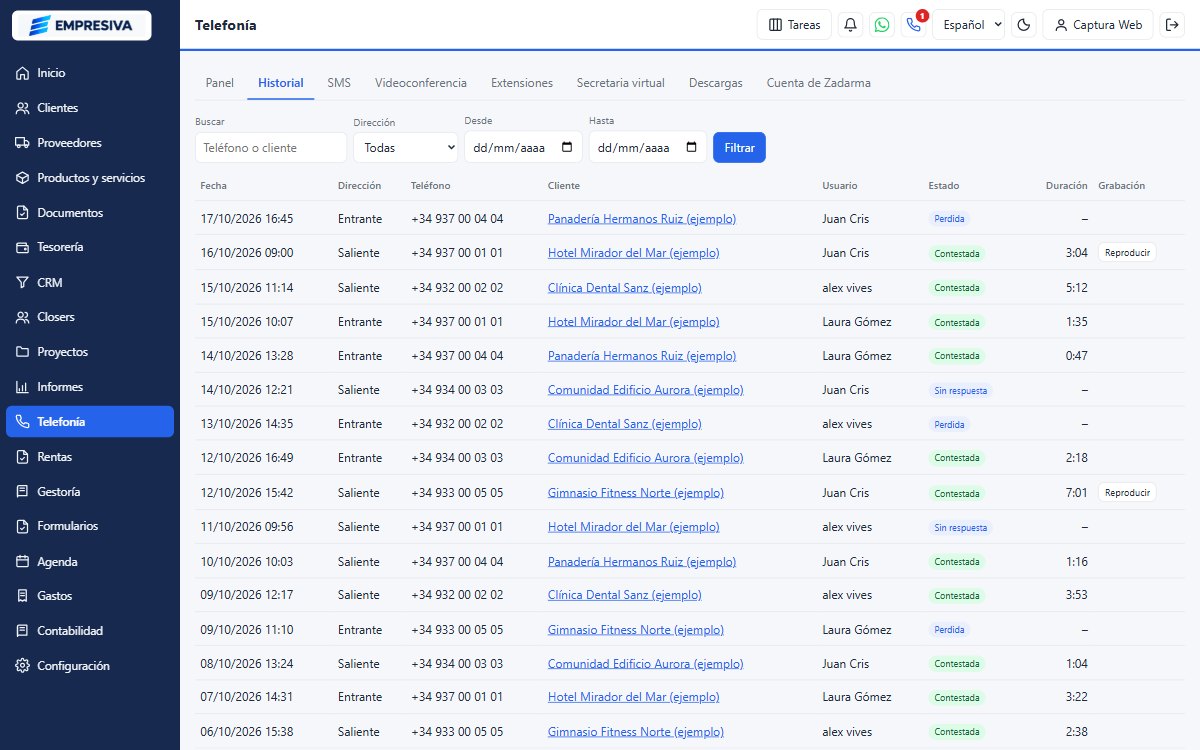
Task: Open the Tareas button
Action: (x=794, y=25)
